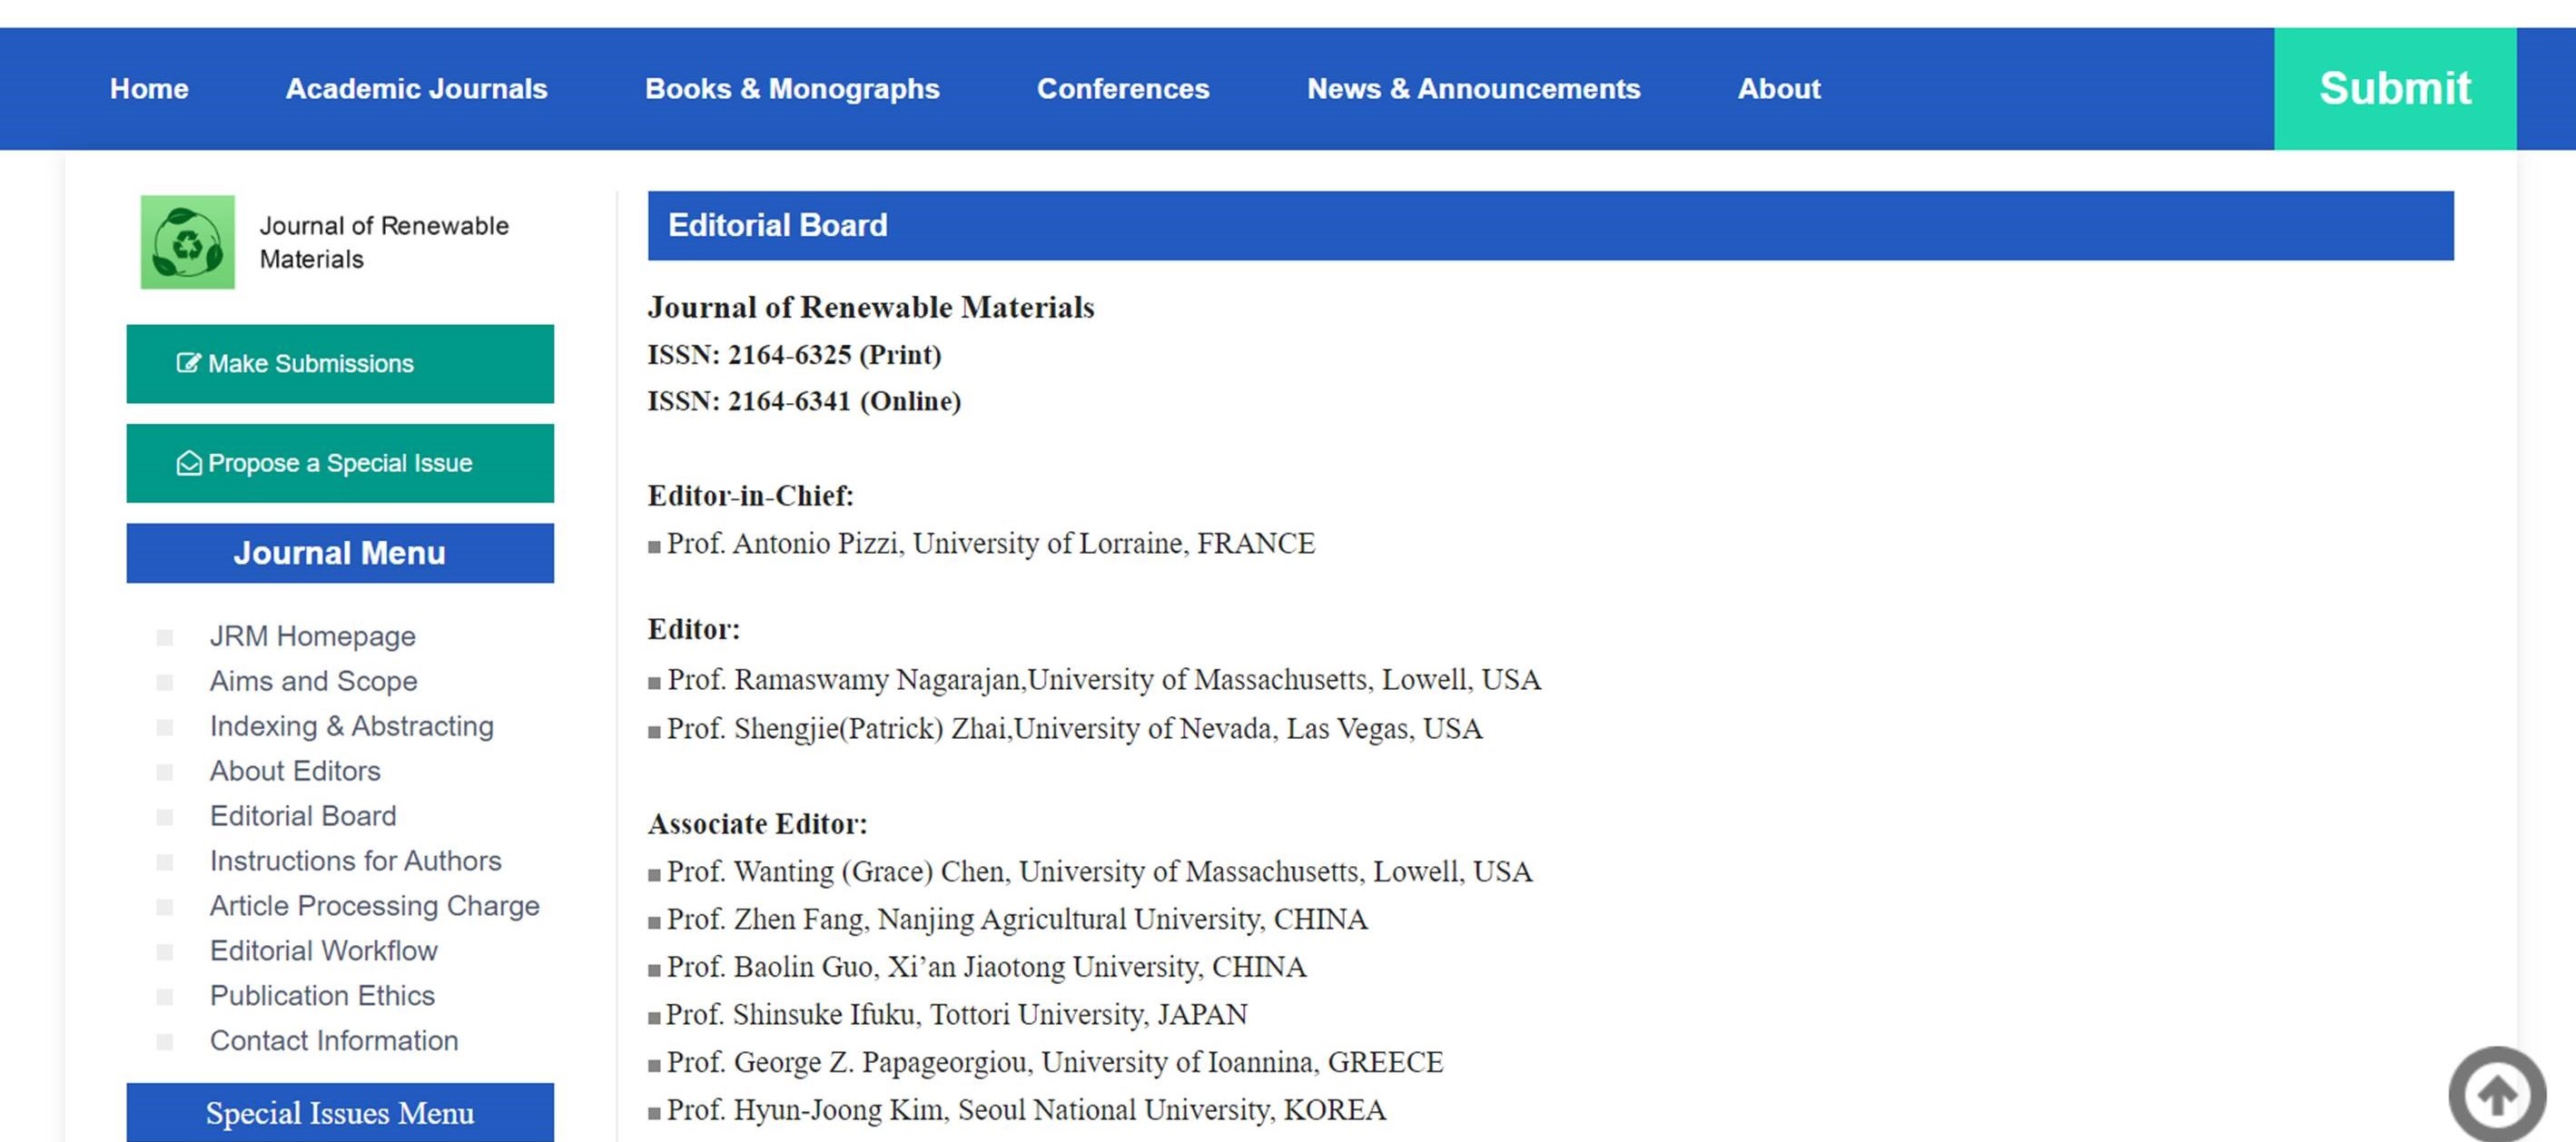Visit the About Editors link
This screenshot has height=1142, width=2576.
pos(295,771)
